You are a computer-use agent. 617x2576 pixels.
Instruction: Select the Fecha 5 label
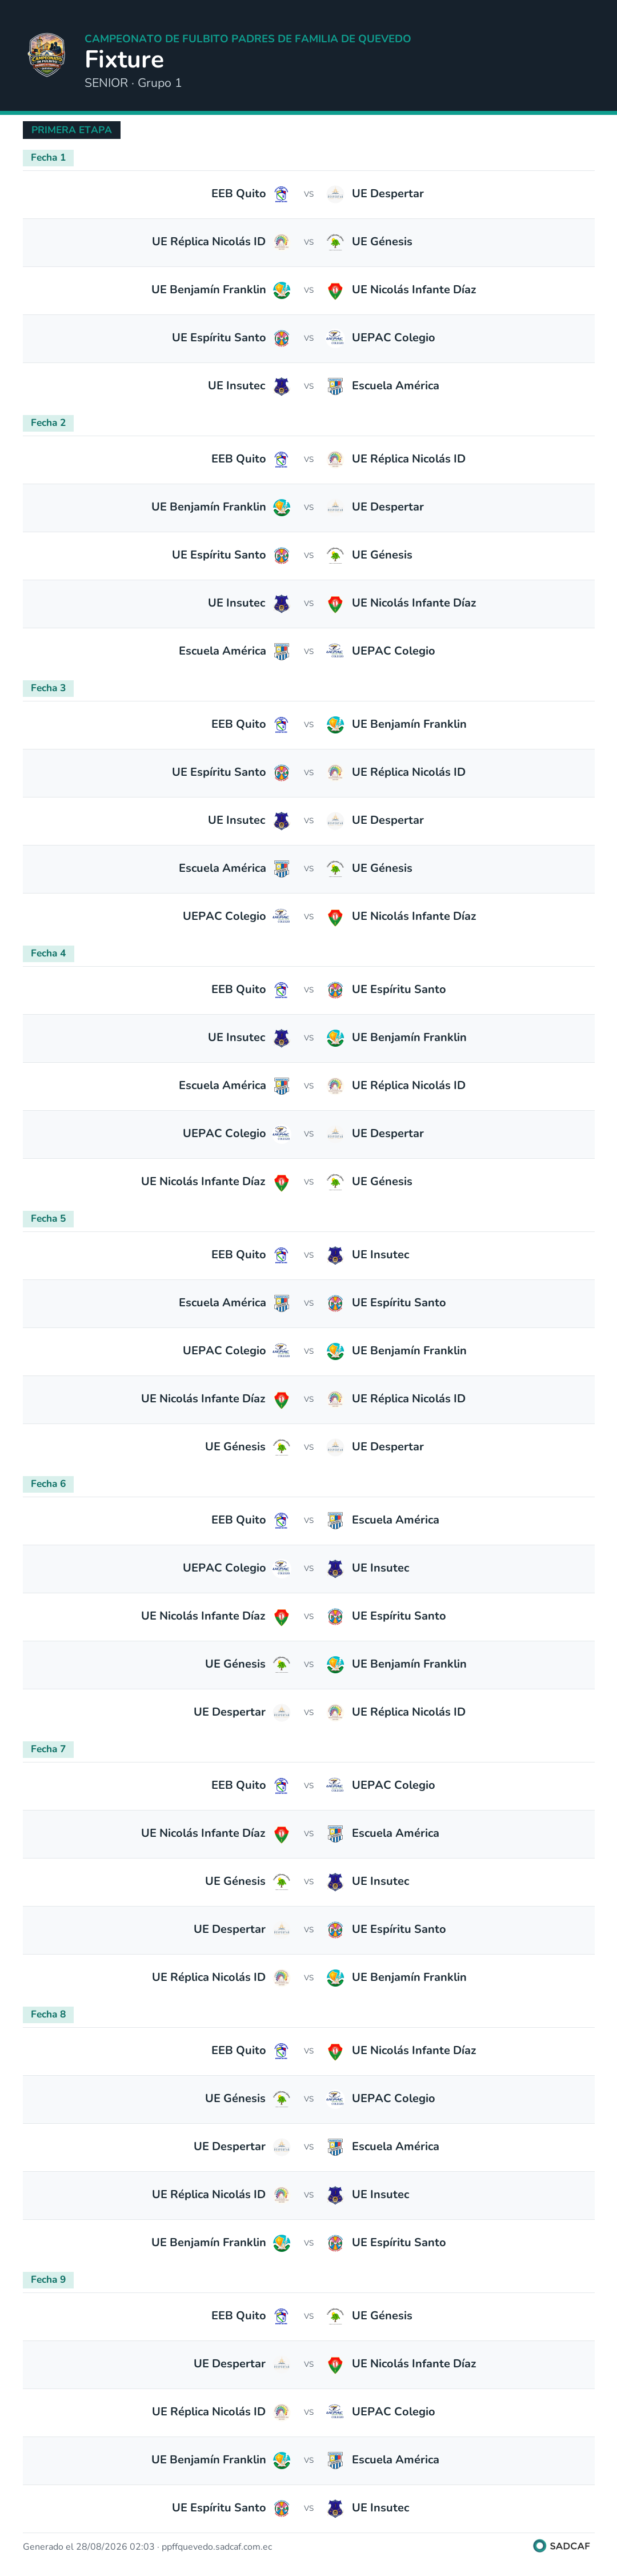[x=48, y=1218]
